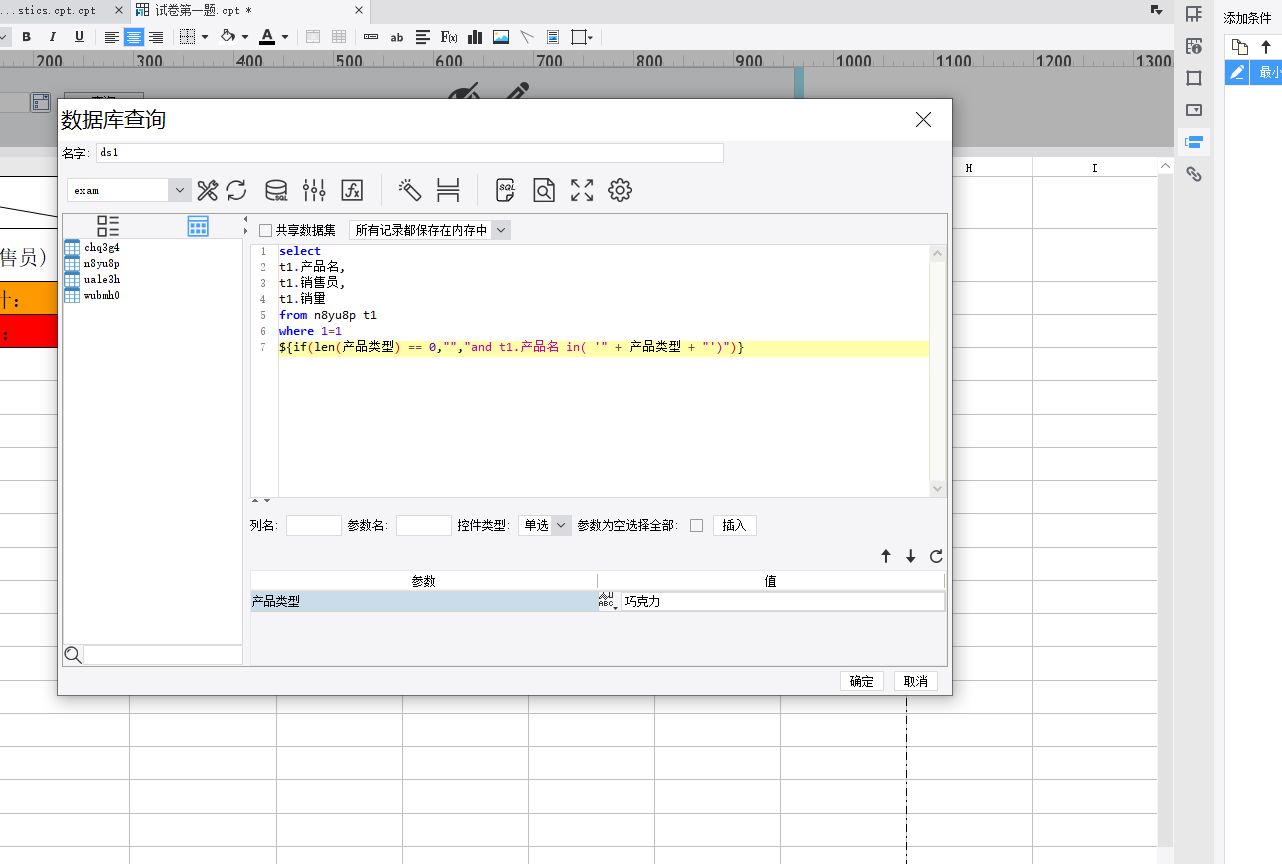Open the 控件类型 单选 dropdown
Screen dimensions: 1282x864
click(561, 525)
